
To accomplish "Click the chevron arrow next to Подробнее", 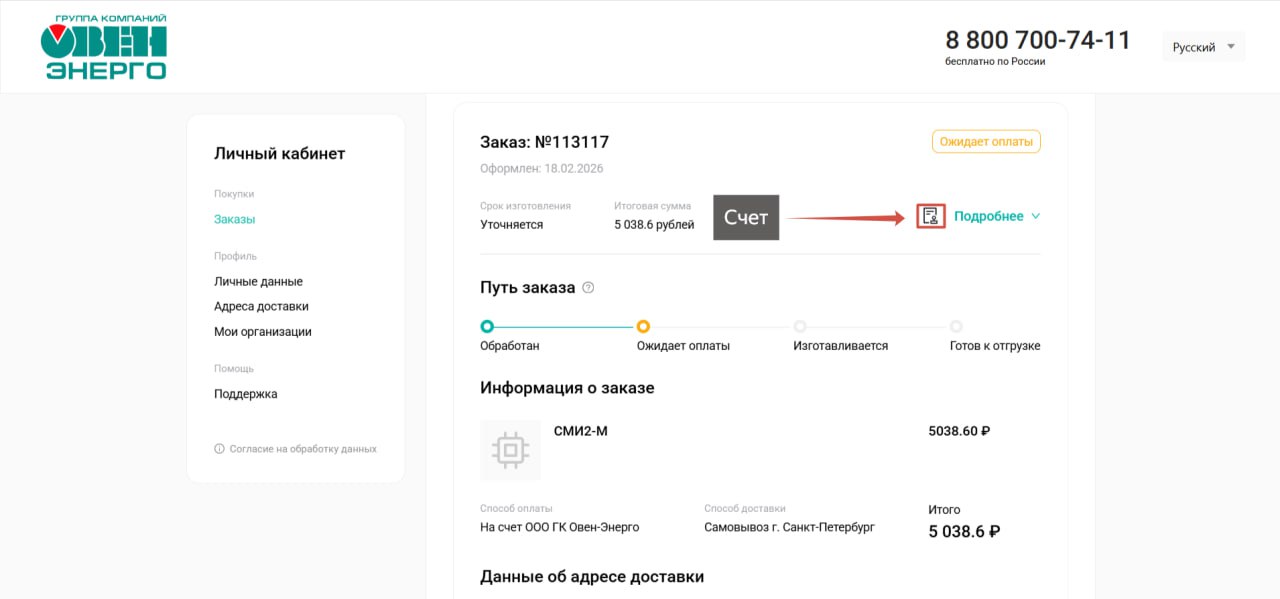I will 1035,216.
